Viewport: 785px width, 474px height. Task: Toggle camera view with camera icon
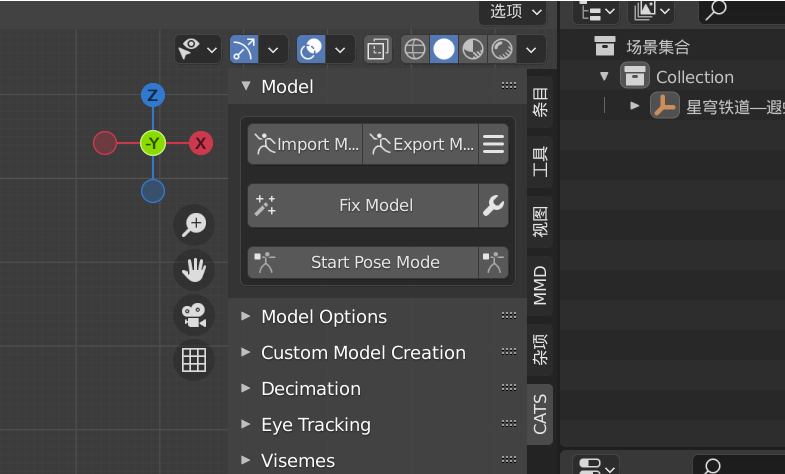(193, 314)
